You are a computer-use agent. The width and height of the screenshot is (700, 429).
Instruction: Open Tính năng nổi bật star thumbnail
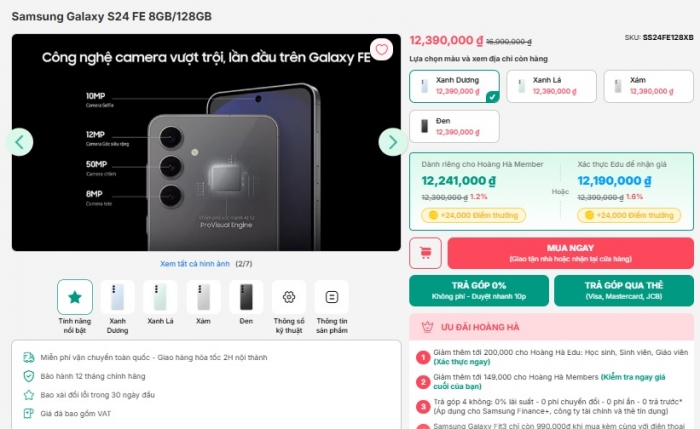[x=75, y=297]
